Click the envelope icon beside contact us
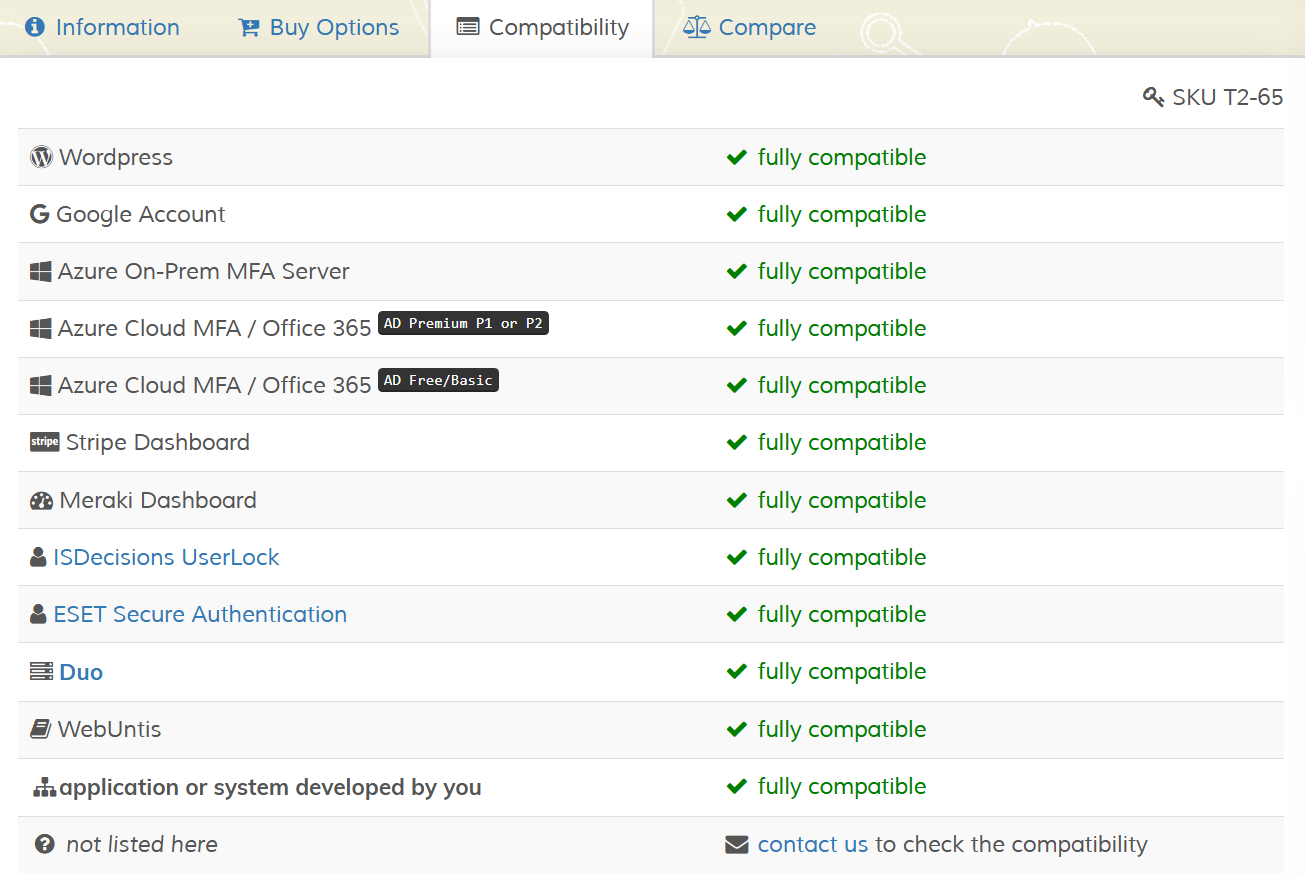1305x878 pixels. (737, 845)
